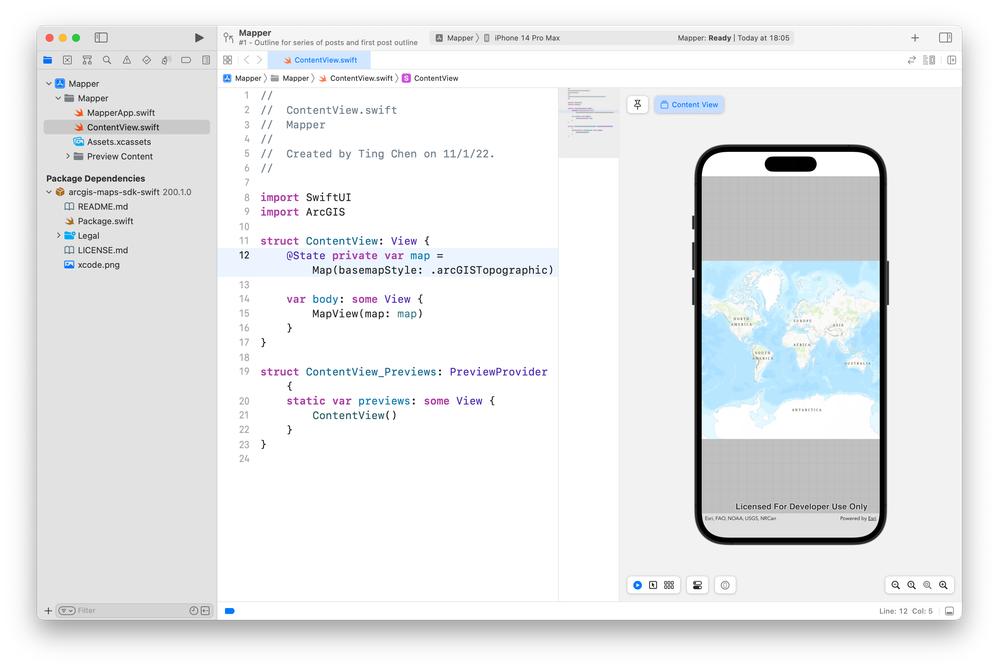Expand the Legal folder
The height and width of the screenshot is (669, 999).
pos(59,236)
